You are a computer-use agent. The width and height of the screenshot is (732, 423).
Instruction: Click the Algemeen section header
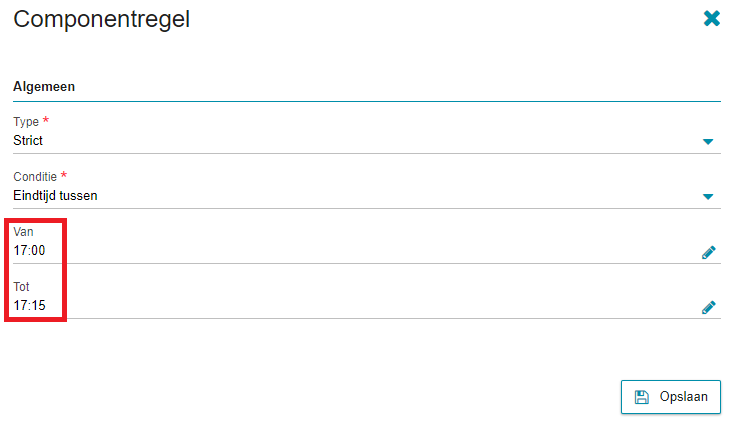(44, 87)
